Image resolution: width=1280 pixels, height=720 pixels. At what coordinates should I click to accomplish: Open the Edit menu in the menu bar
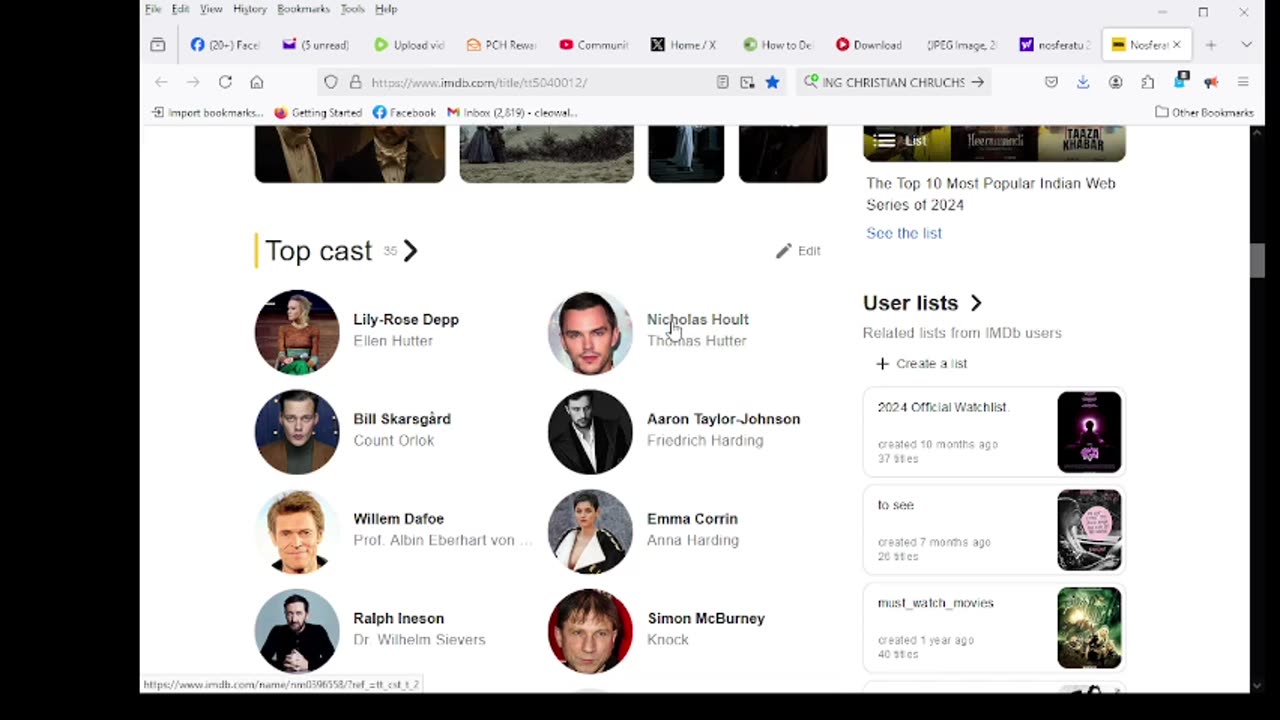[x=180, y=9]
